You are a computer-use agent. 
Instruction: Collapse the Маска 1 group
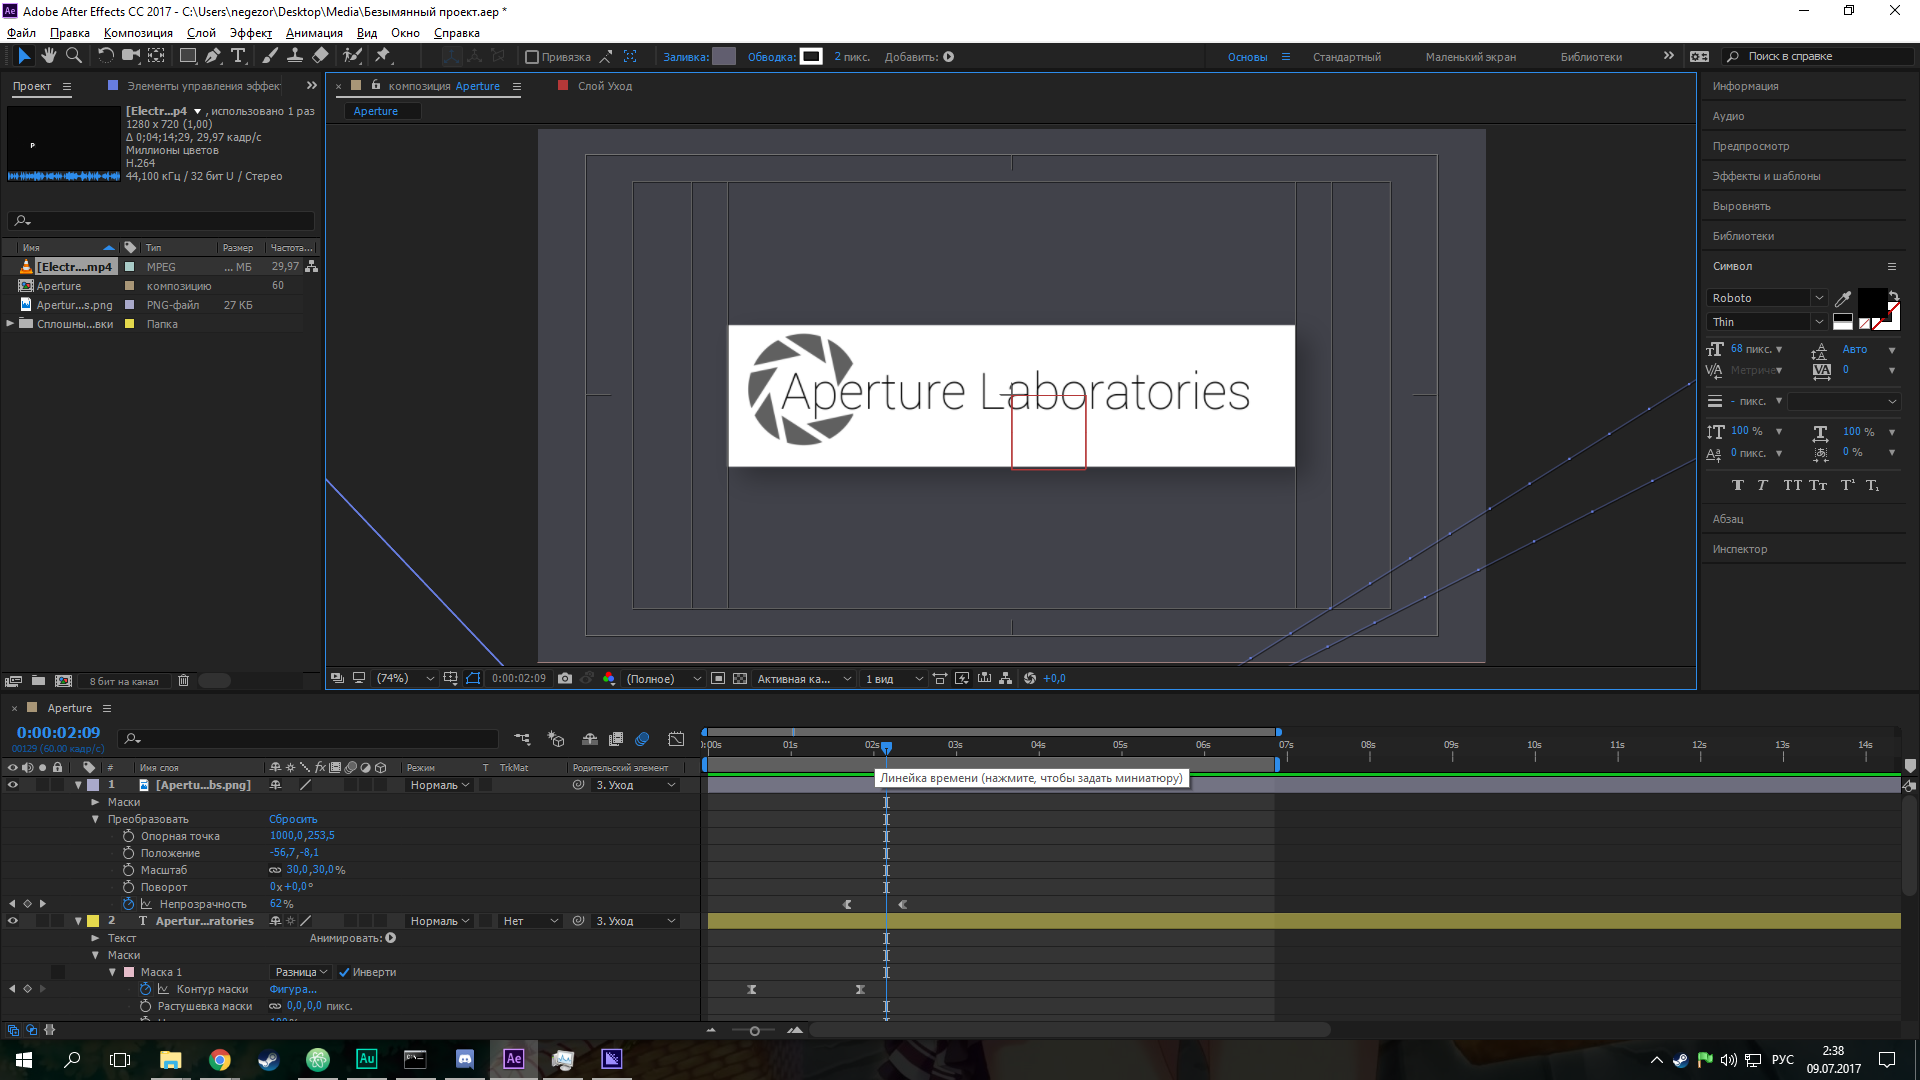coord(113,972)
